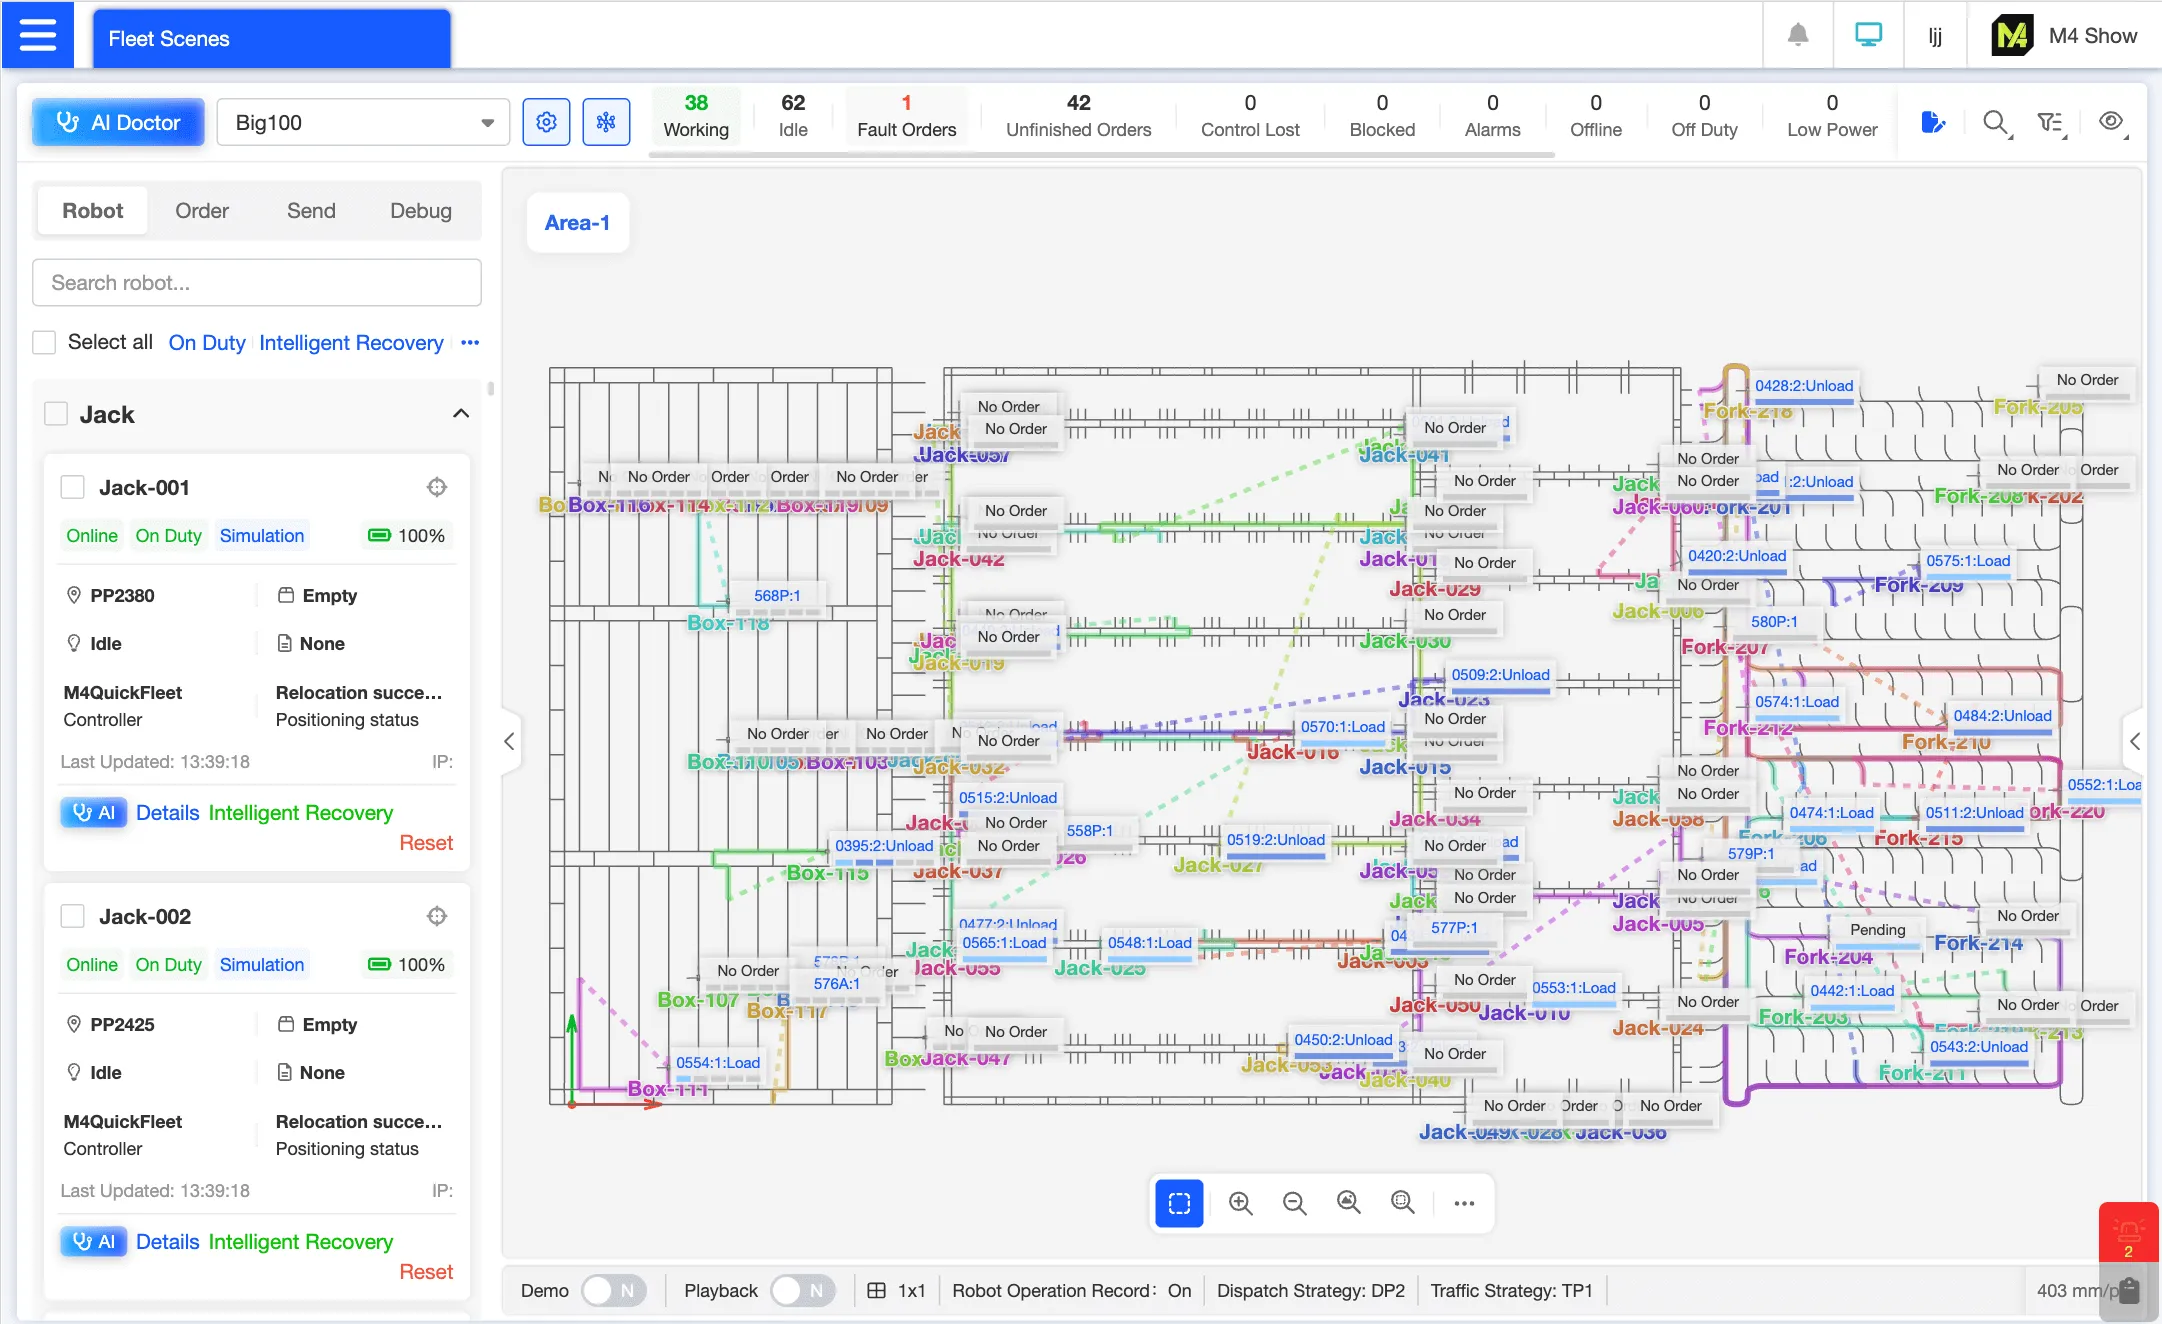Open the gear settings next to Big100

tap(546, 122)
